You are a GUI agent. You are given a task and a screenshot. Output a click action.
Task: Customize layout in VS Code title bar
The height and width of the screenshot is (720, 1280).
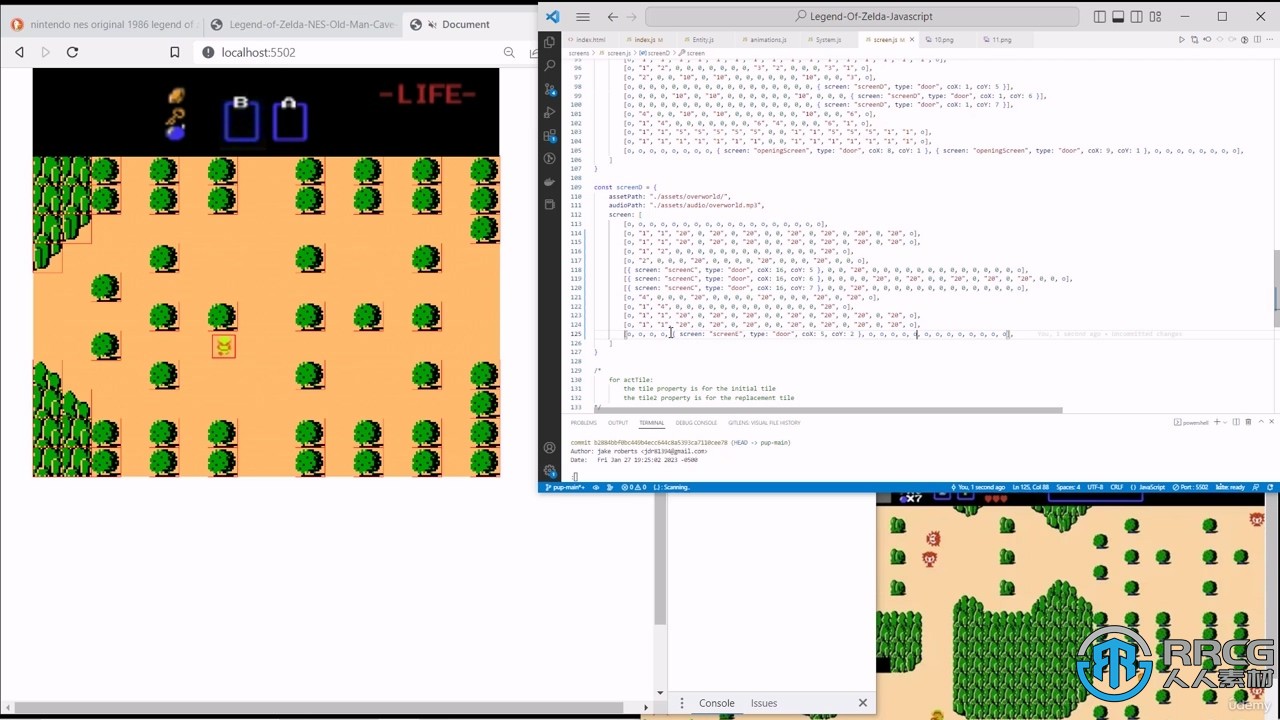pyautogui.click(x=1155, y=16)
